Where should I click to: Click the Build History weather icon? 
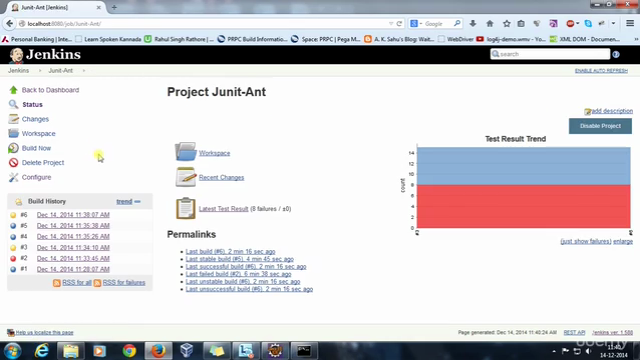click(19, 202)
